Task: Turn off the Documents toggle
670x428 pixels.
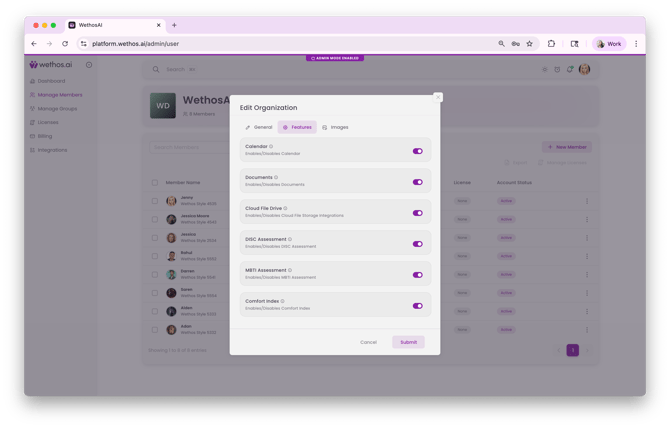Action: coord(417,182)
